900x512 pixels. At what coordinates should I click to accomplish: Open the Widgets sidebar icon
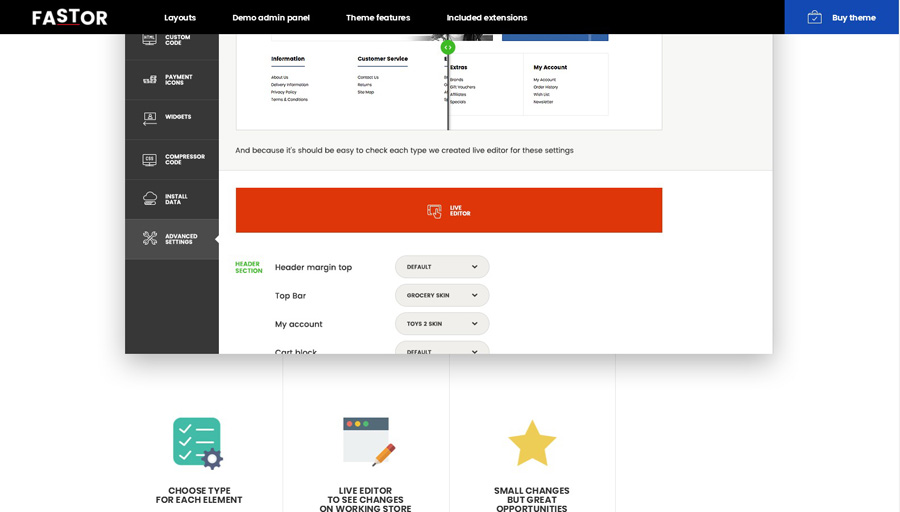pyautogui.click(x=149, y=118)
